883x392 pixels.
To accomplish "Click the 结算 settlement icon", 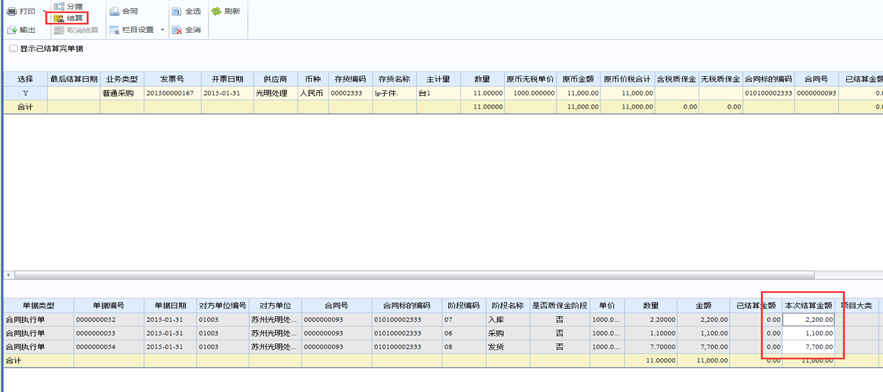I will pos(59,19).
